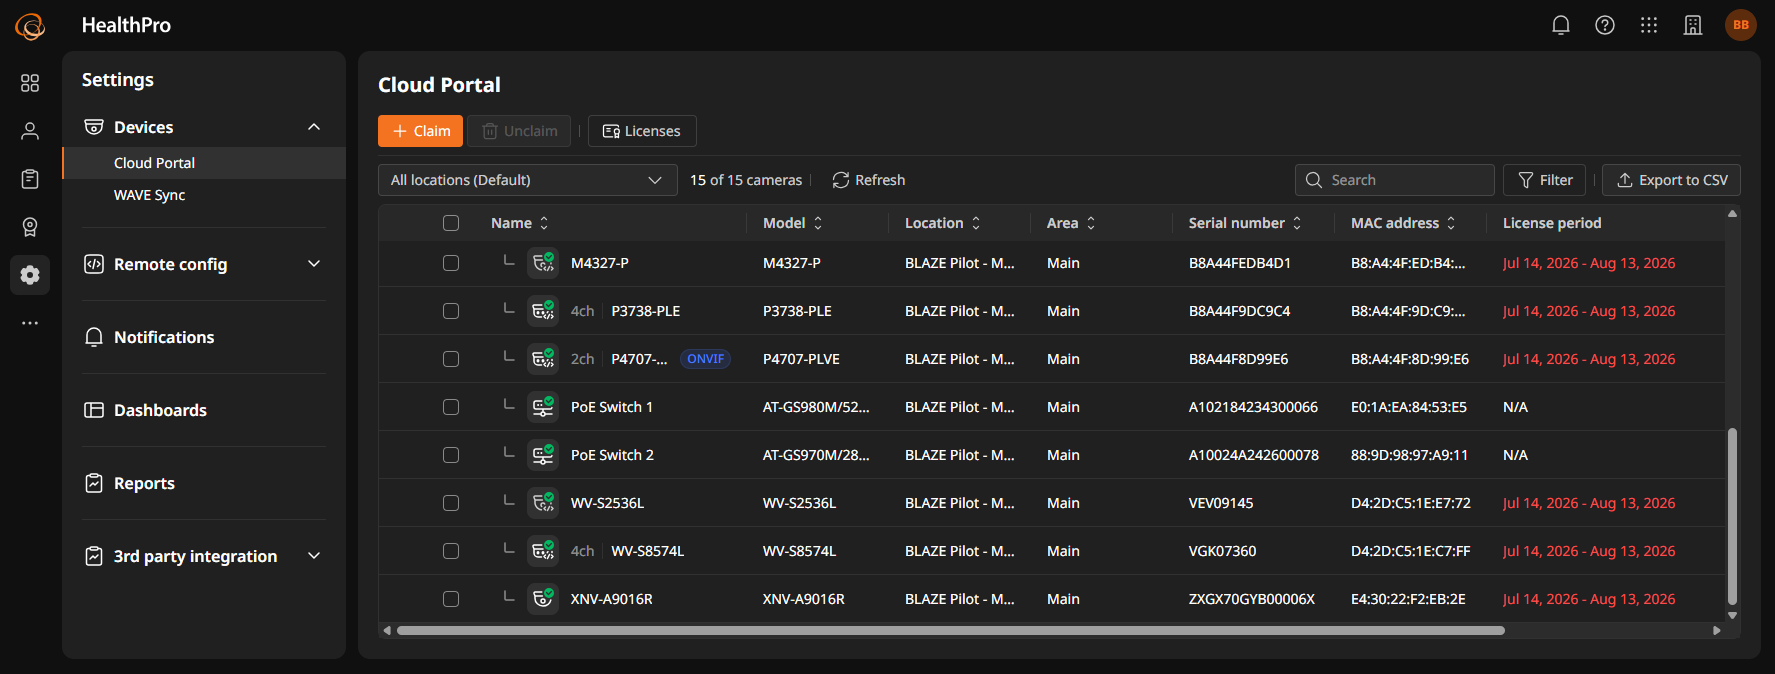The height and width of the screenshot is (674, 1775).
Task: Click the P3738-PLE camera device icon
Action: click(x=543, y=311)
